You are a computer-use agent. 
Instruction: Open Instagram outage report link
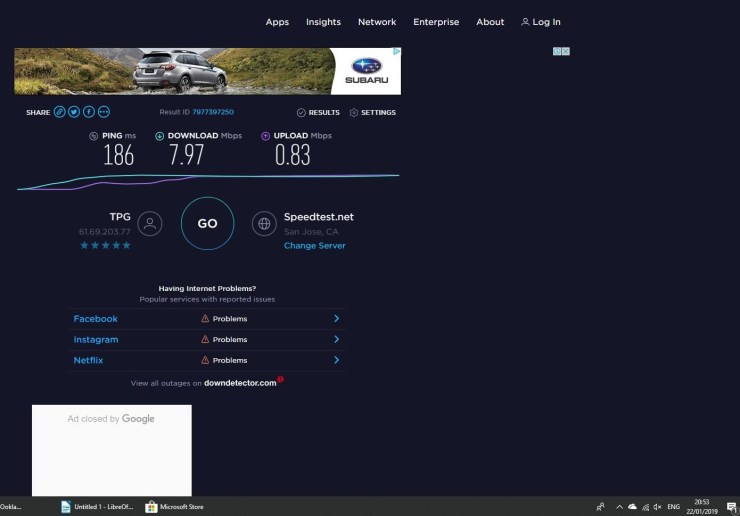(x=96, y=339)
